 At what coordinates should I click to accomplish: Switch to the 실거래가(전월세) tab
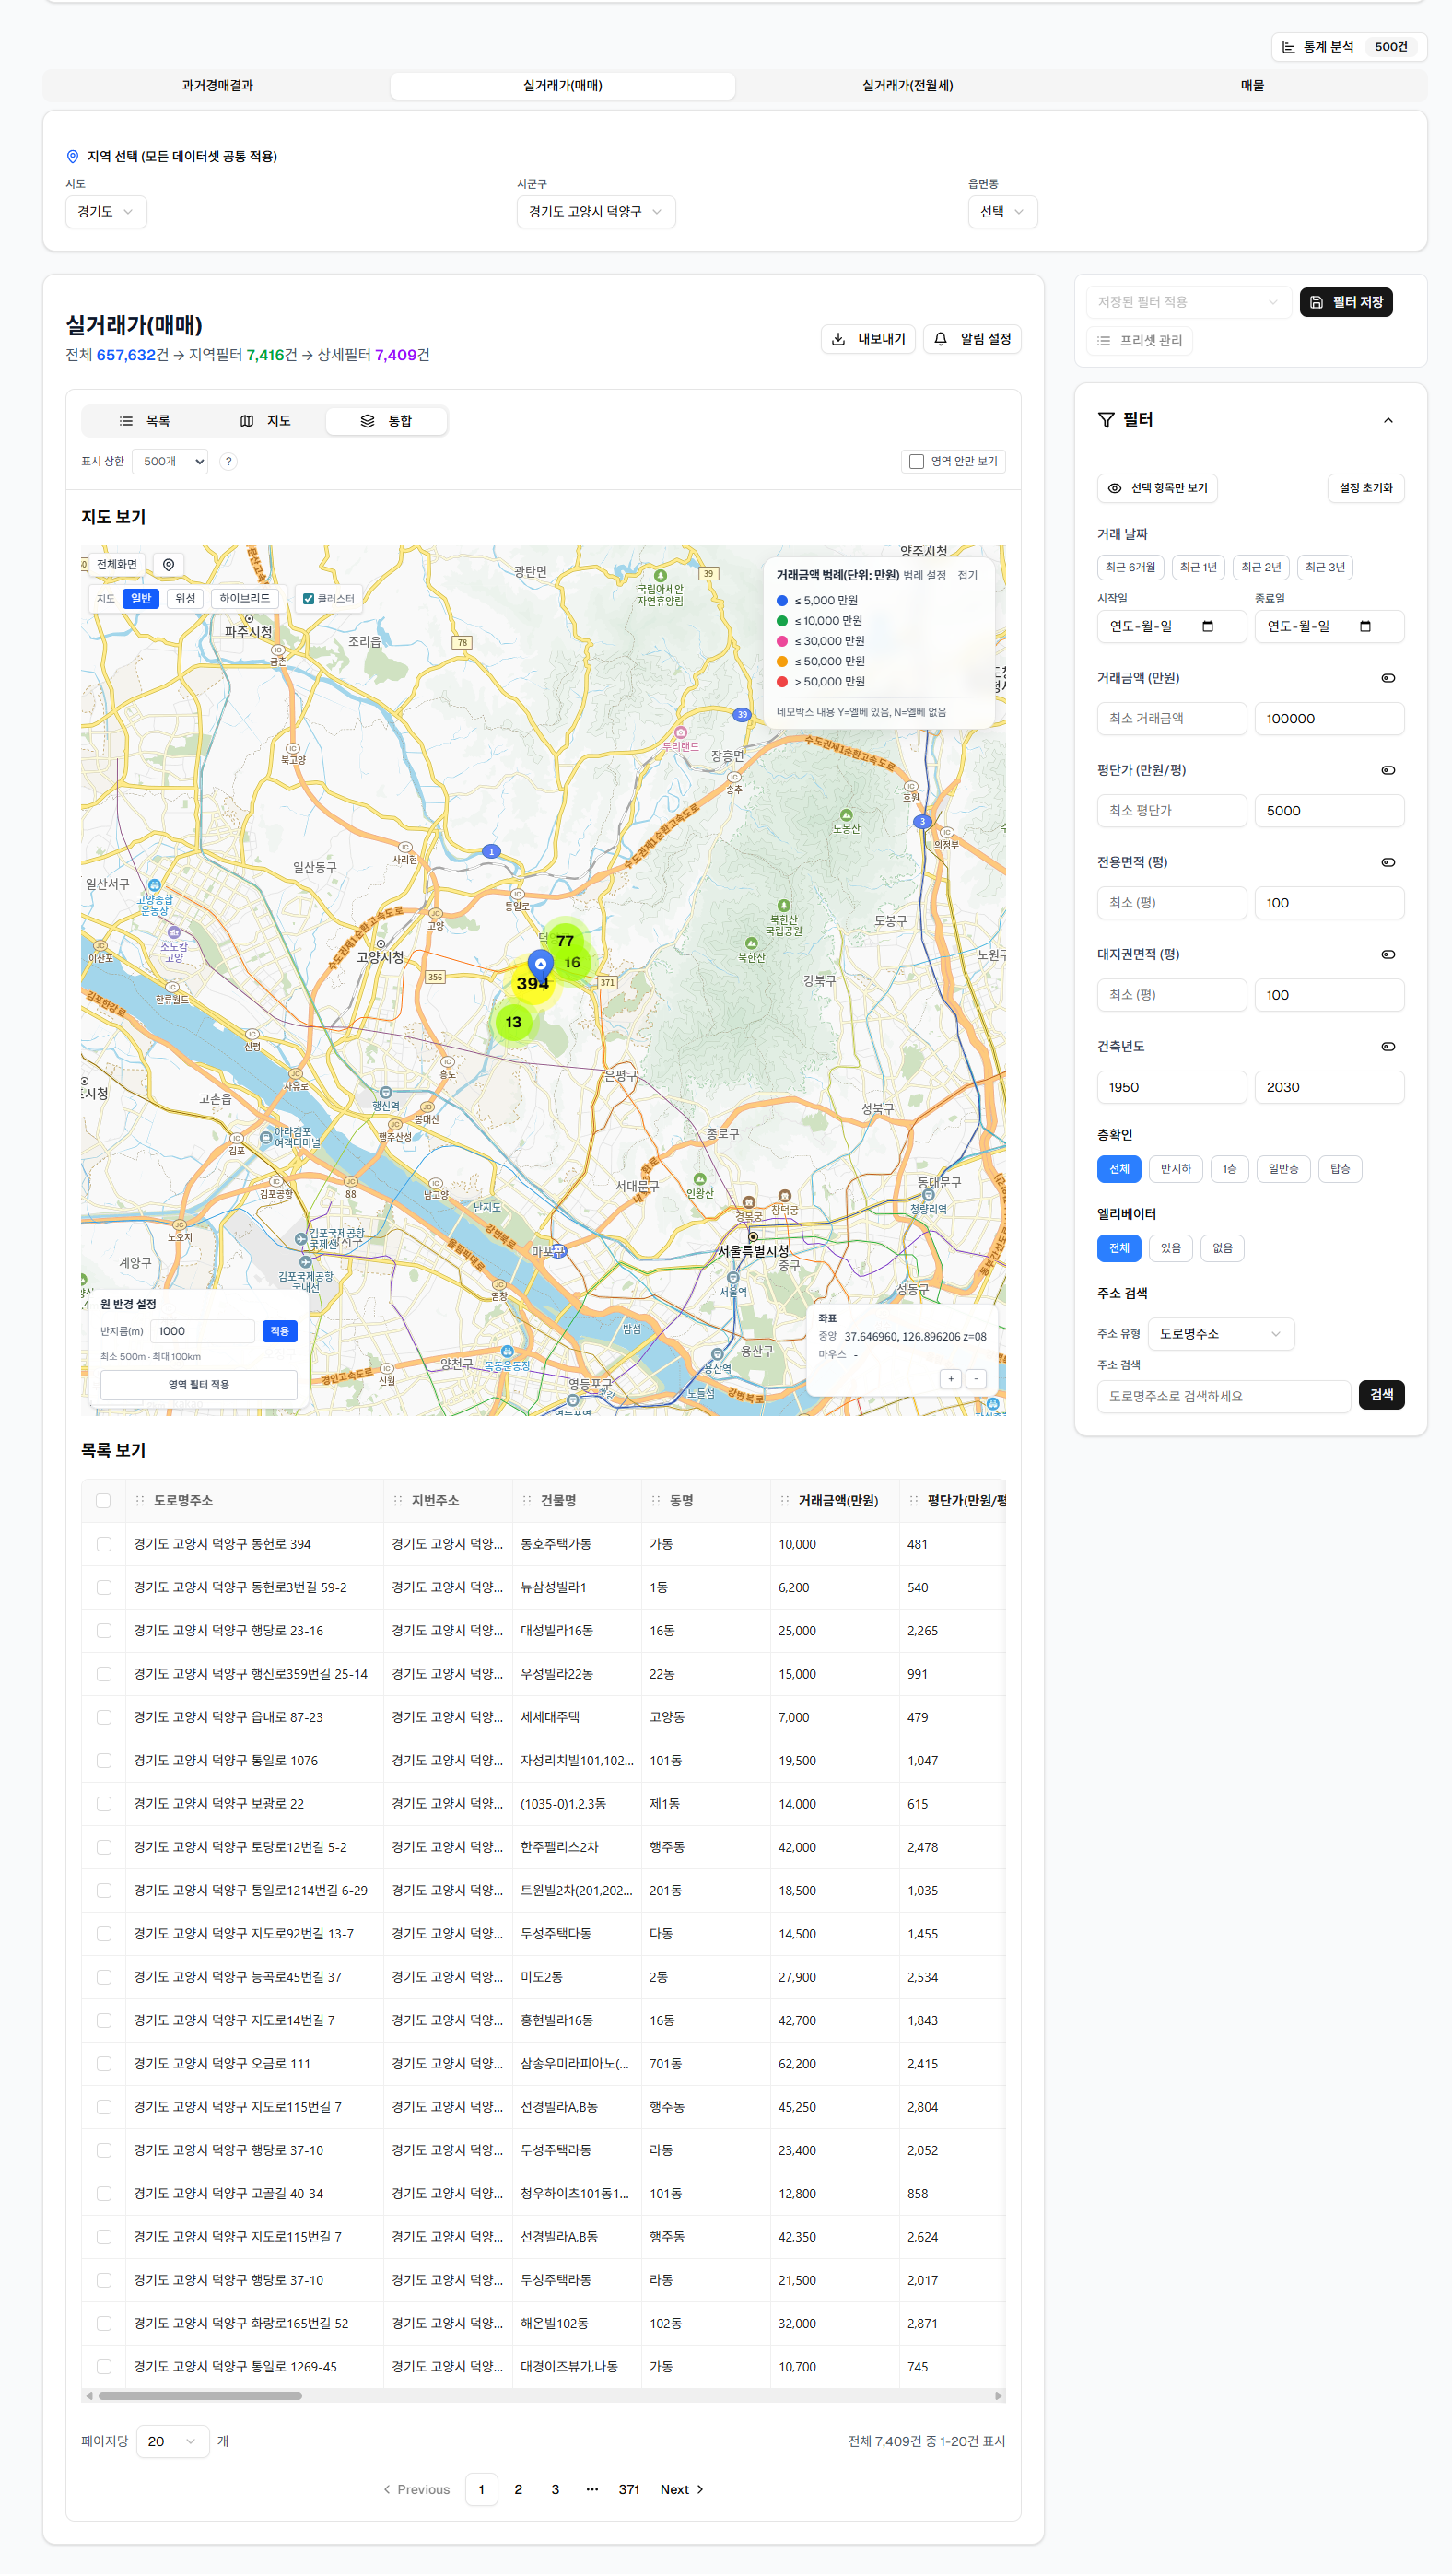(907, 86)
